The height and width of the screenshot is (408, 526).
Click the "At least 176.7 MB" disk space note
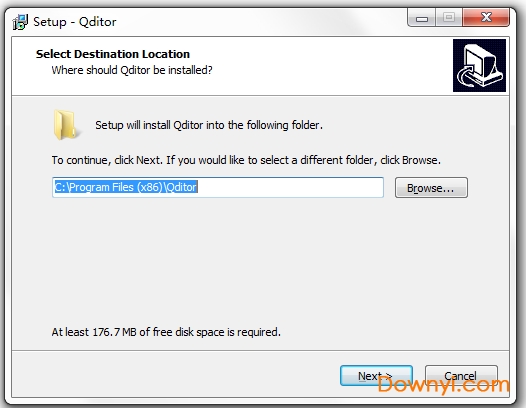[x=166, y=332]
